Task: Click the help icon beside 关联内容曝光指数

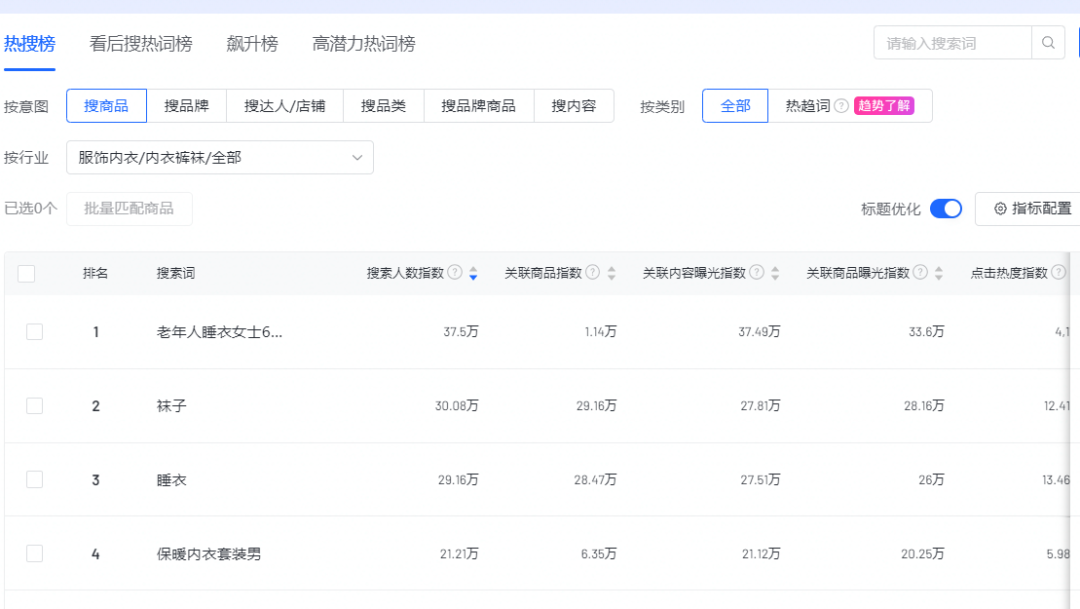Action: click(756, 271)
